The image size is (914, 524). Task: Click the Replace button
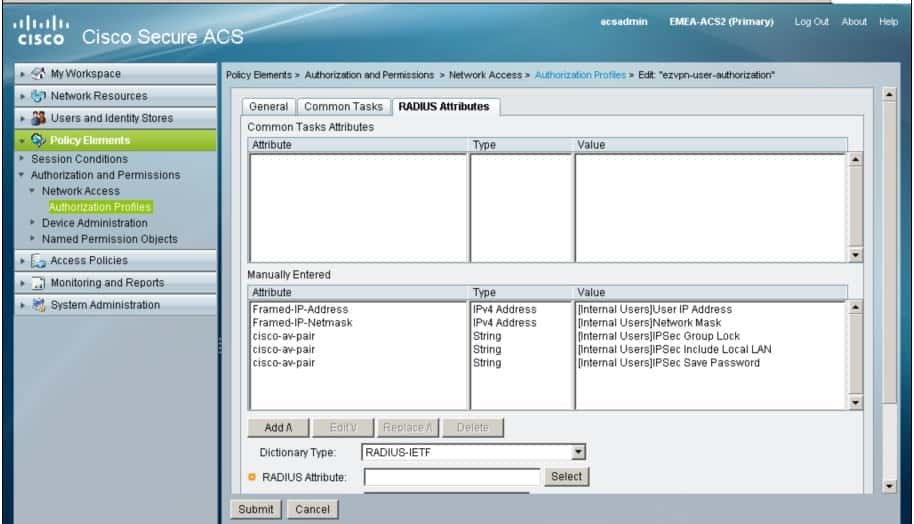click(407, 428)
